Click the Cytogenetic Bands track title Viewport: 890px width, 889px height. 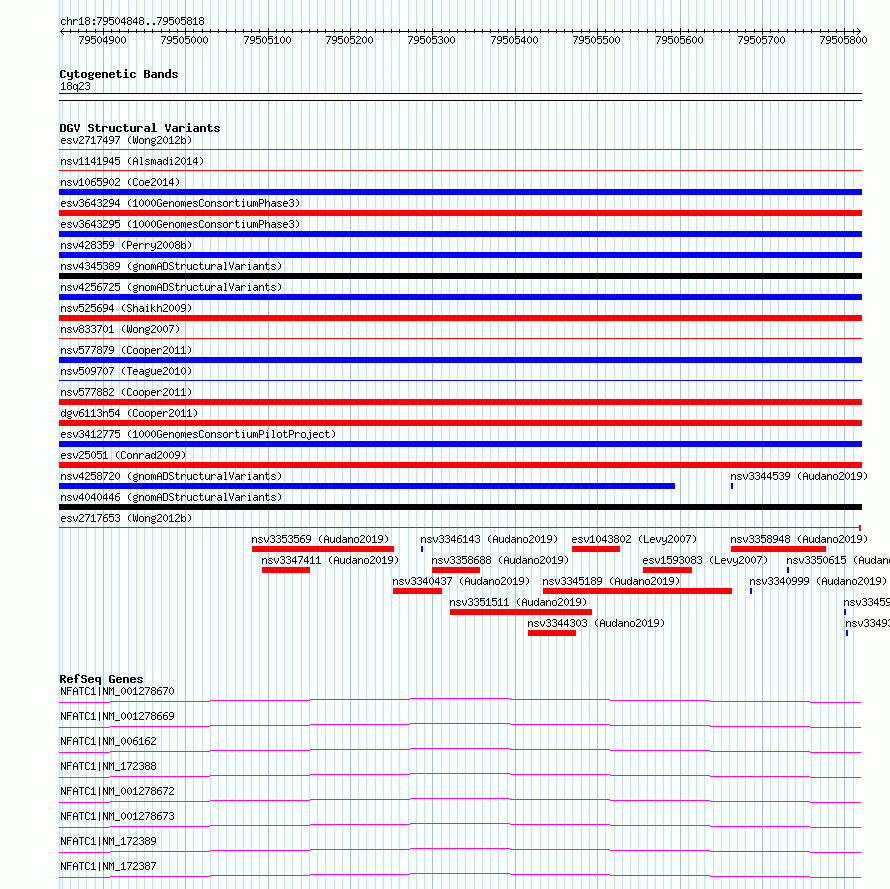[x=119, y=74]
